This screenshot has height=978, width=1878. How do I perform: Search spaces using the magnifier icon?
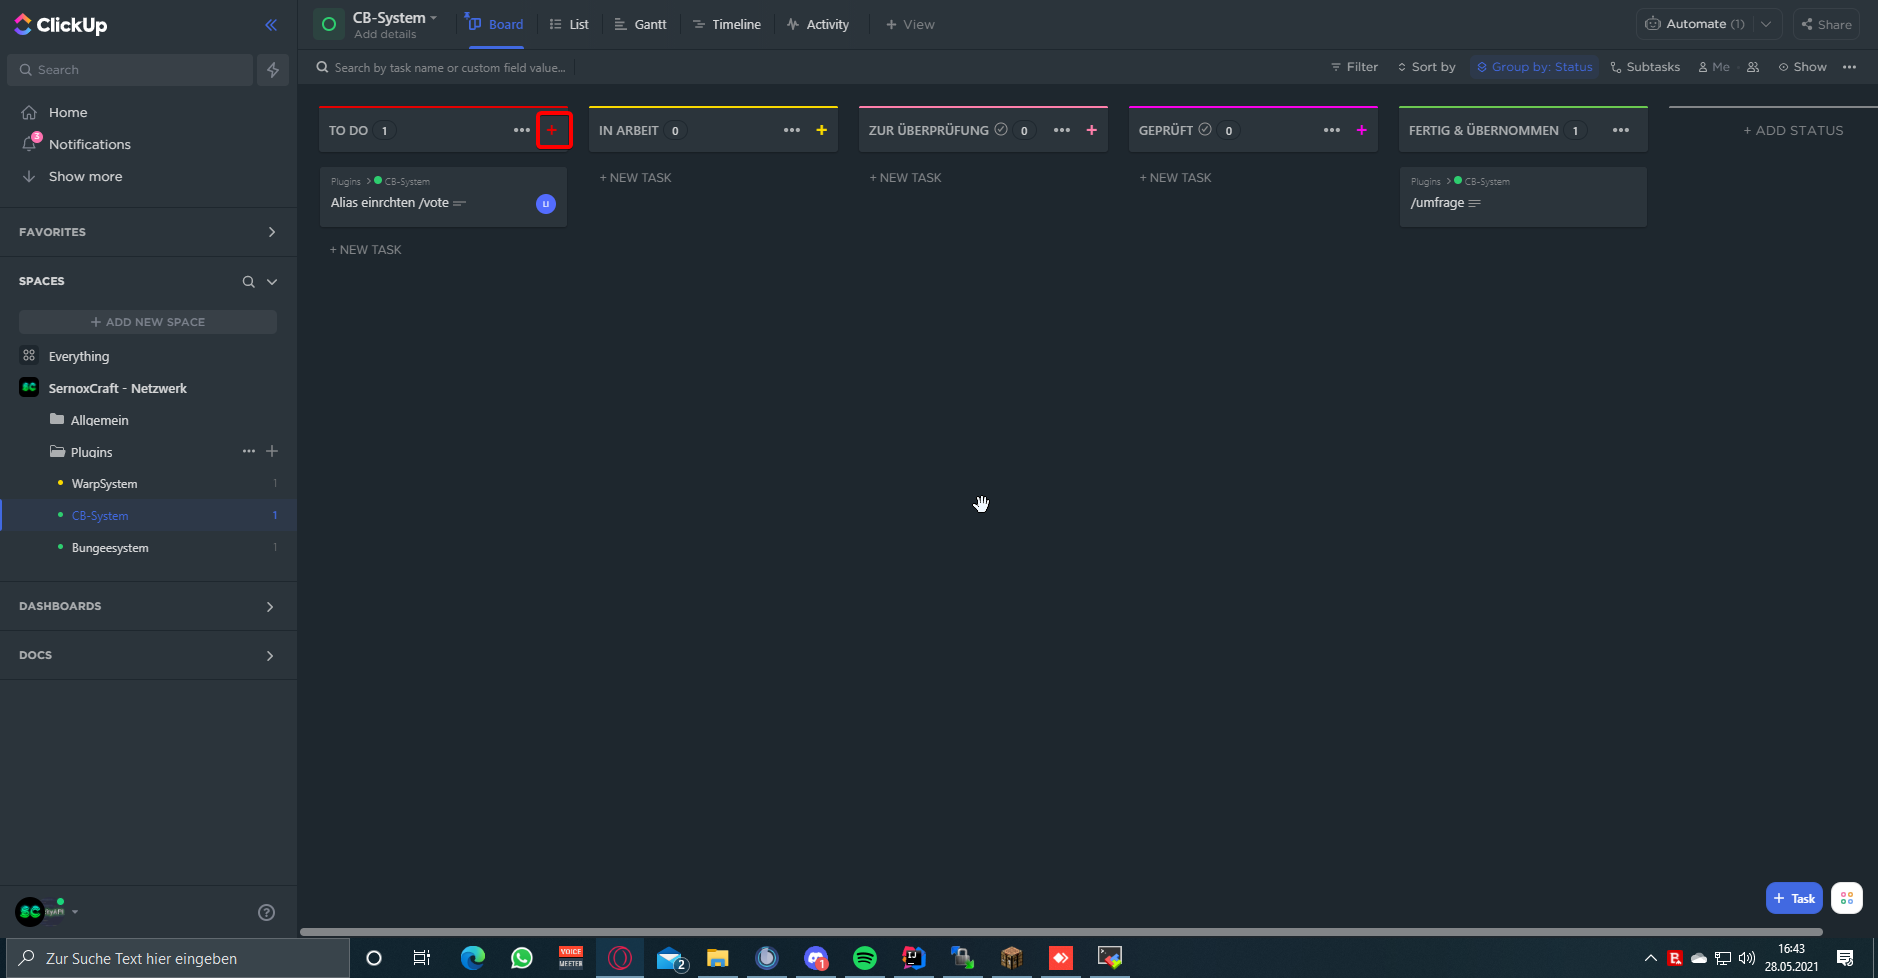click(248, 282)
